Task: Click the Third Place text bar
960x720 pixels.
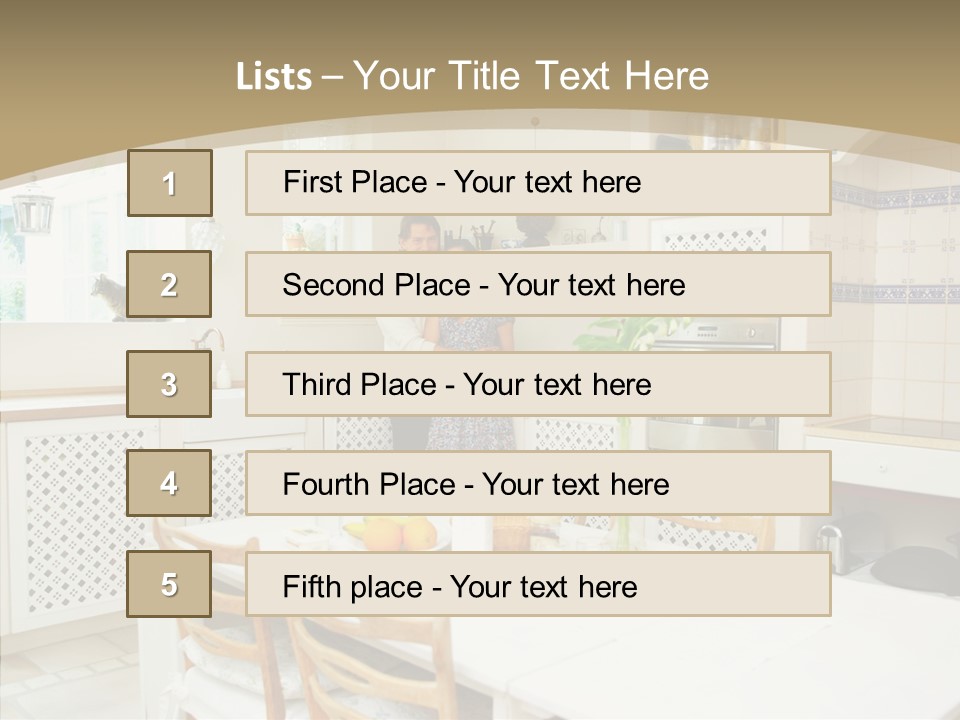Action: tap(538, 384)
